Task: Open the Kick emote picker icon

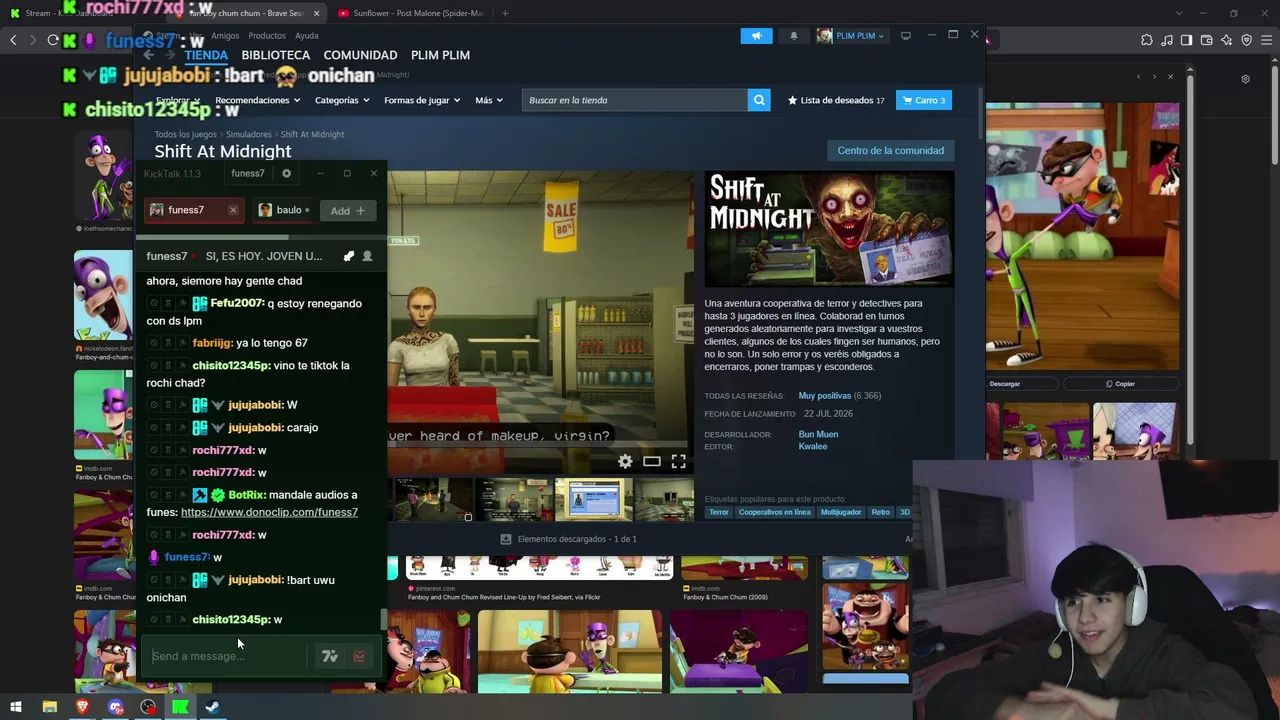Action: 359,656
